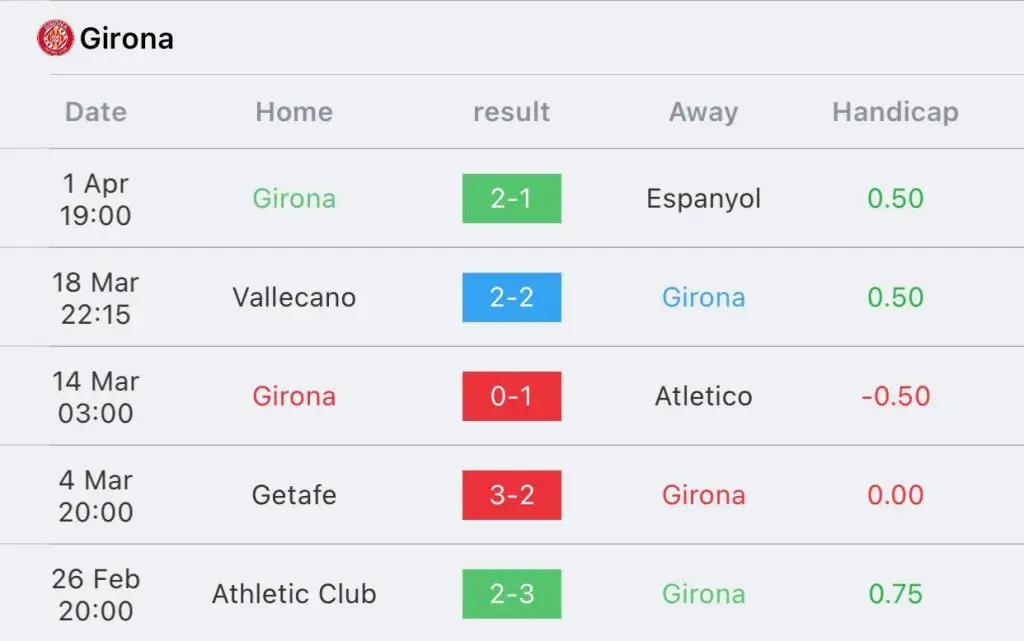The image size is (1024, 641).
Task: Click the Handicap column header
Action: point(895,112)
